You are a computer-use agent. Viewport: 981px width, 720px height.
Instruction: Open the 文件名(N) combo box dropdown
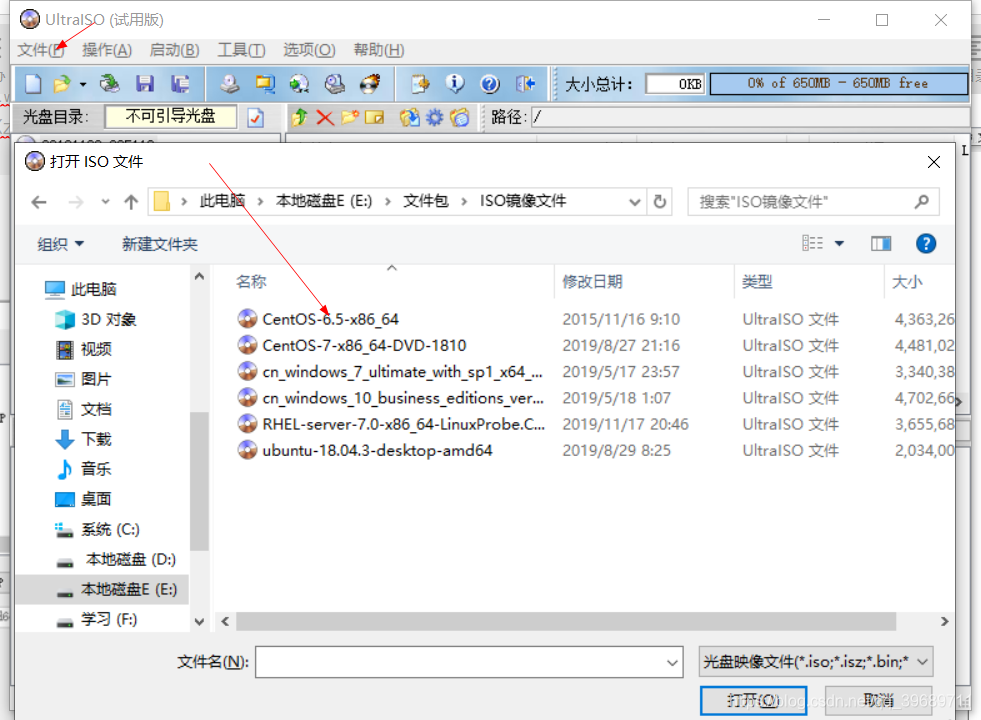click(x=673, y=662)
